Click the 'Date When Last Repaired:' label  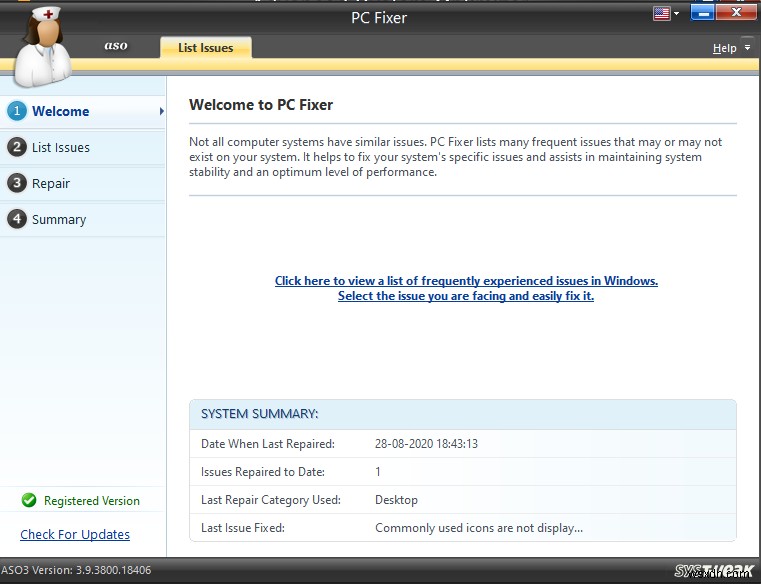click(x=268, y=444)
